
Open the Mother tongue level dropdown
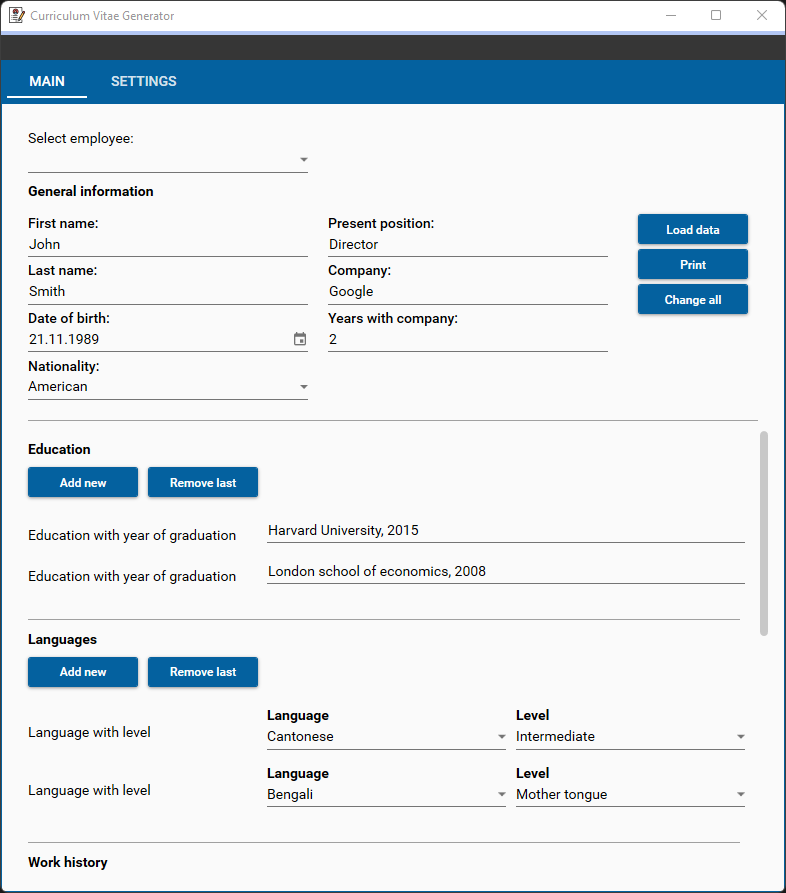tap(630, 794)
